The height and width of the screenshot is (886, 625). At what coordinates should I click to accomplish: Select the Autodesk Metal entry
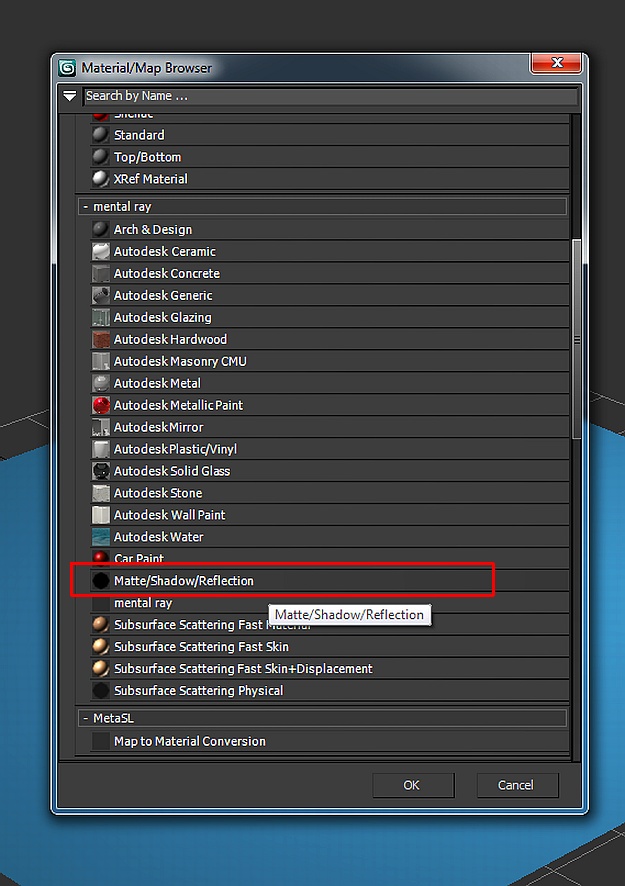coord(330,383)
